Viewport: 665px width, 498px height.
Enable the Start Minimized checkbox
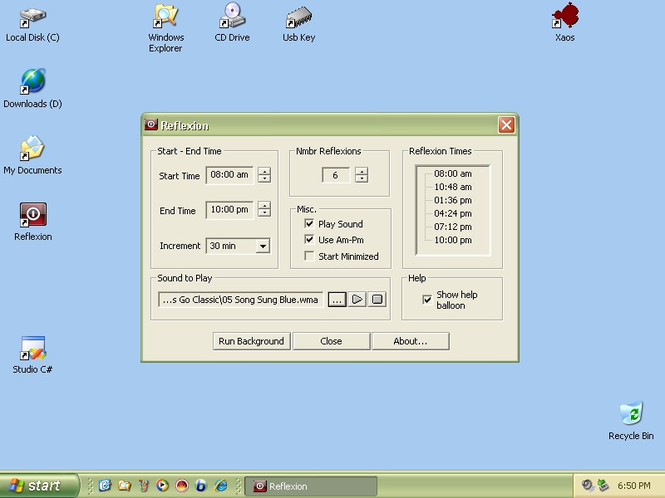tap(309, 256)
